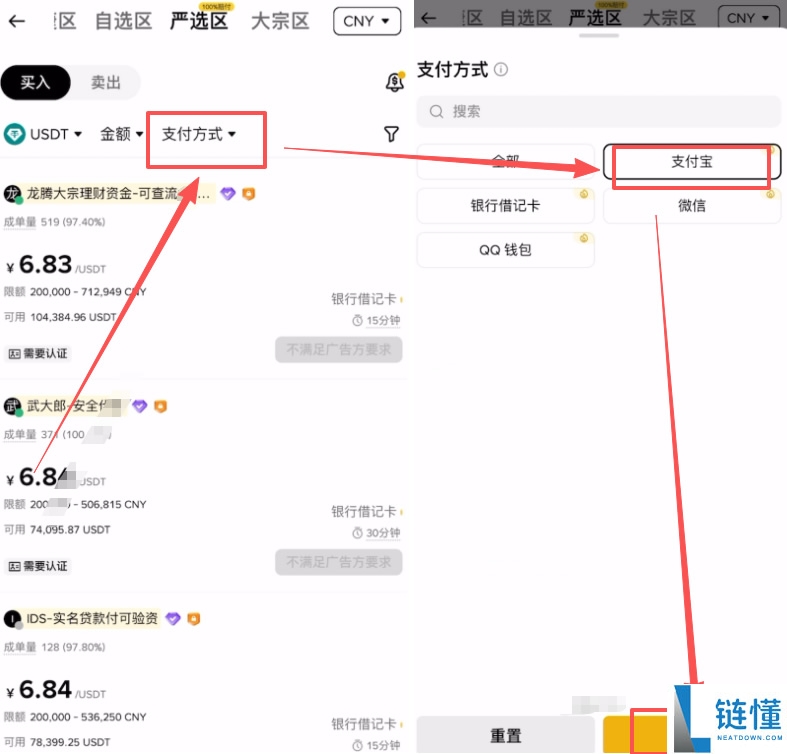Switch to 严选区 tab on left screen
Viewport: 787px width, 754px height.
point(199,21)
